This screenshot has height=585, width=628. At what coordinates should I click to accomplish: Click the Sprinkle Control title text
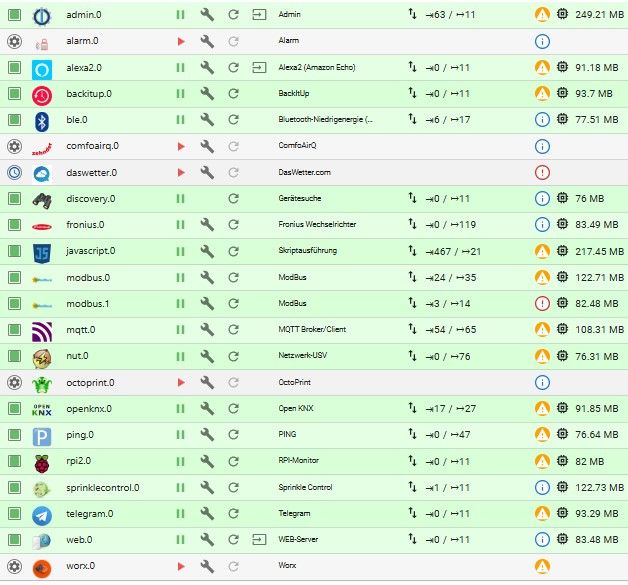tap(305, 487)
